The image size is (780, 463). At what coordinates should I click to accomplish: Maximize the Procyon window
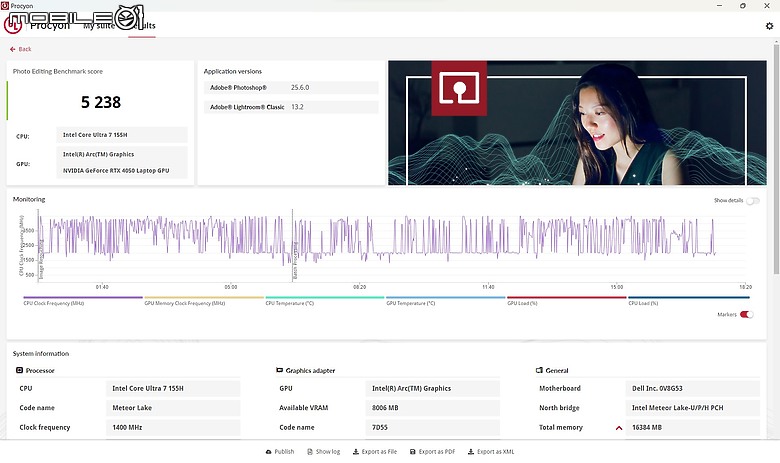pos(743,5)
